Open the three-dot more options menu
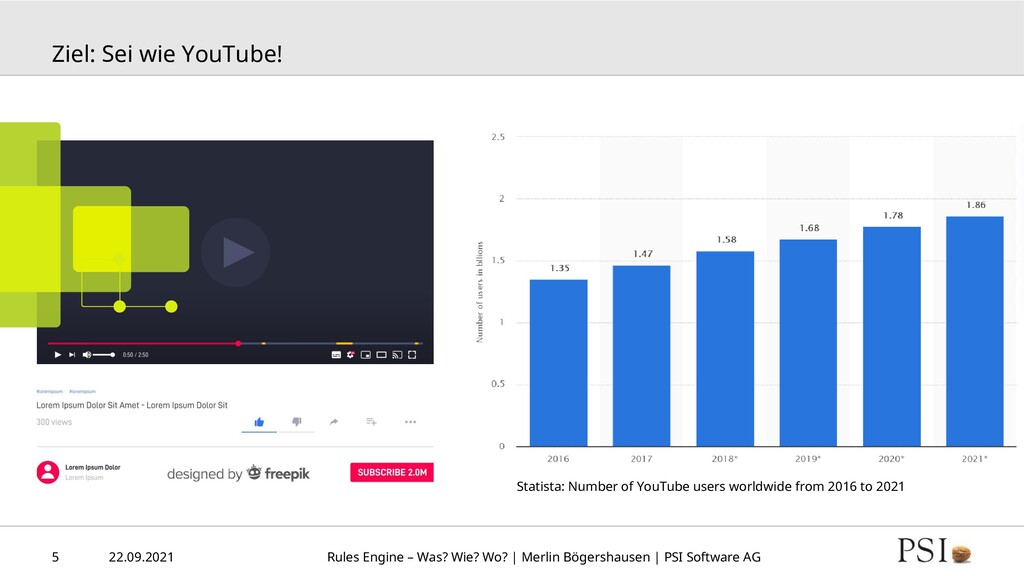The height and width of the screenshot is (576, 1024). click(x=410, y=422)
